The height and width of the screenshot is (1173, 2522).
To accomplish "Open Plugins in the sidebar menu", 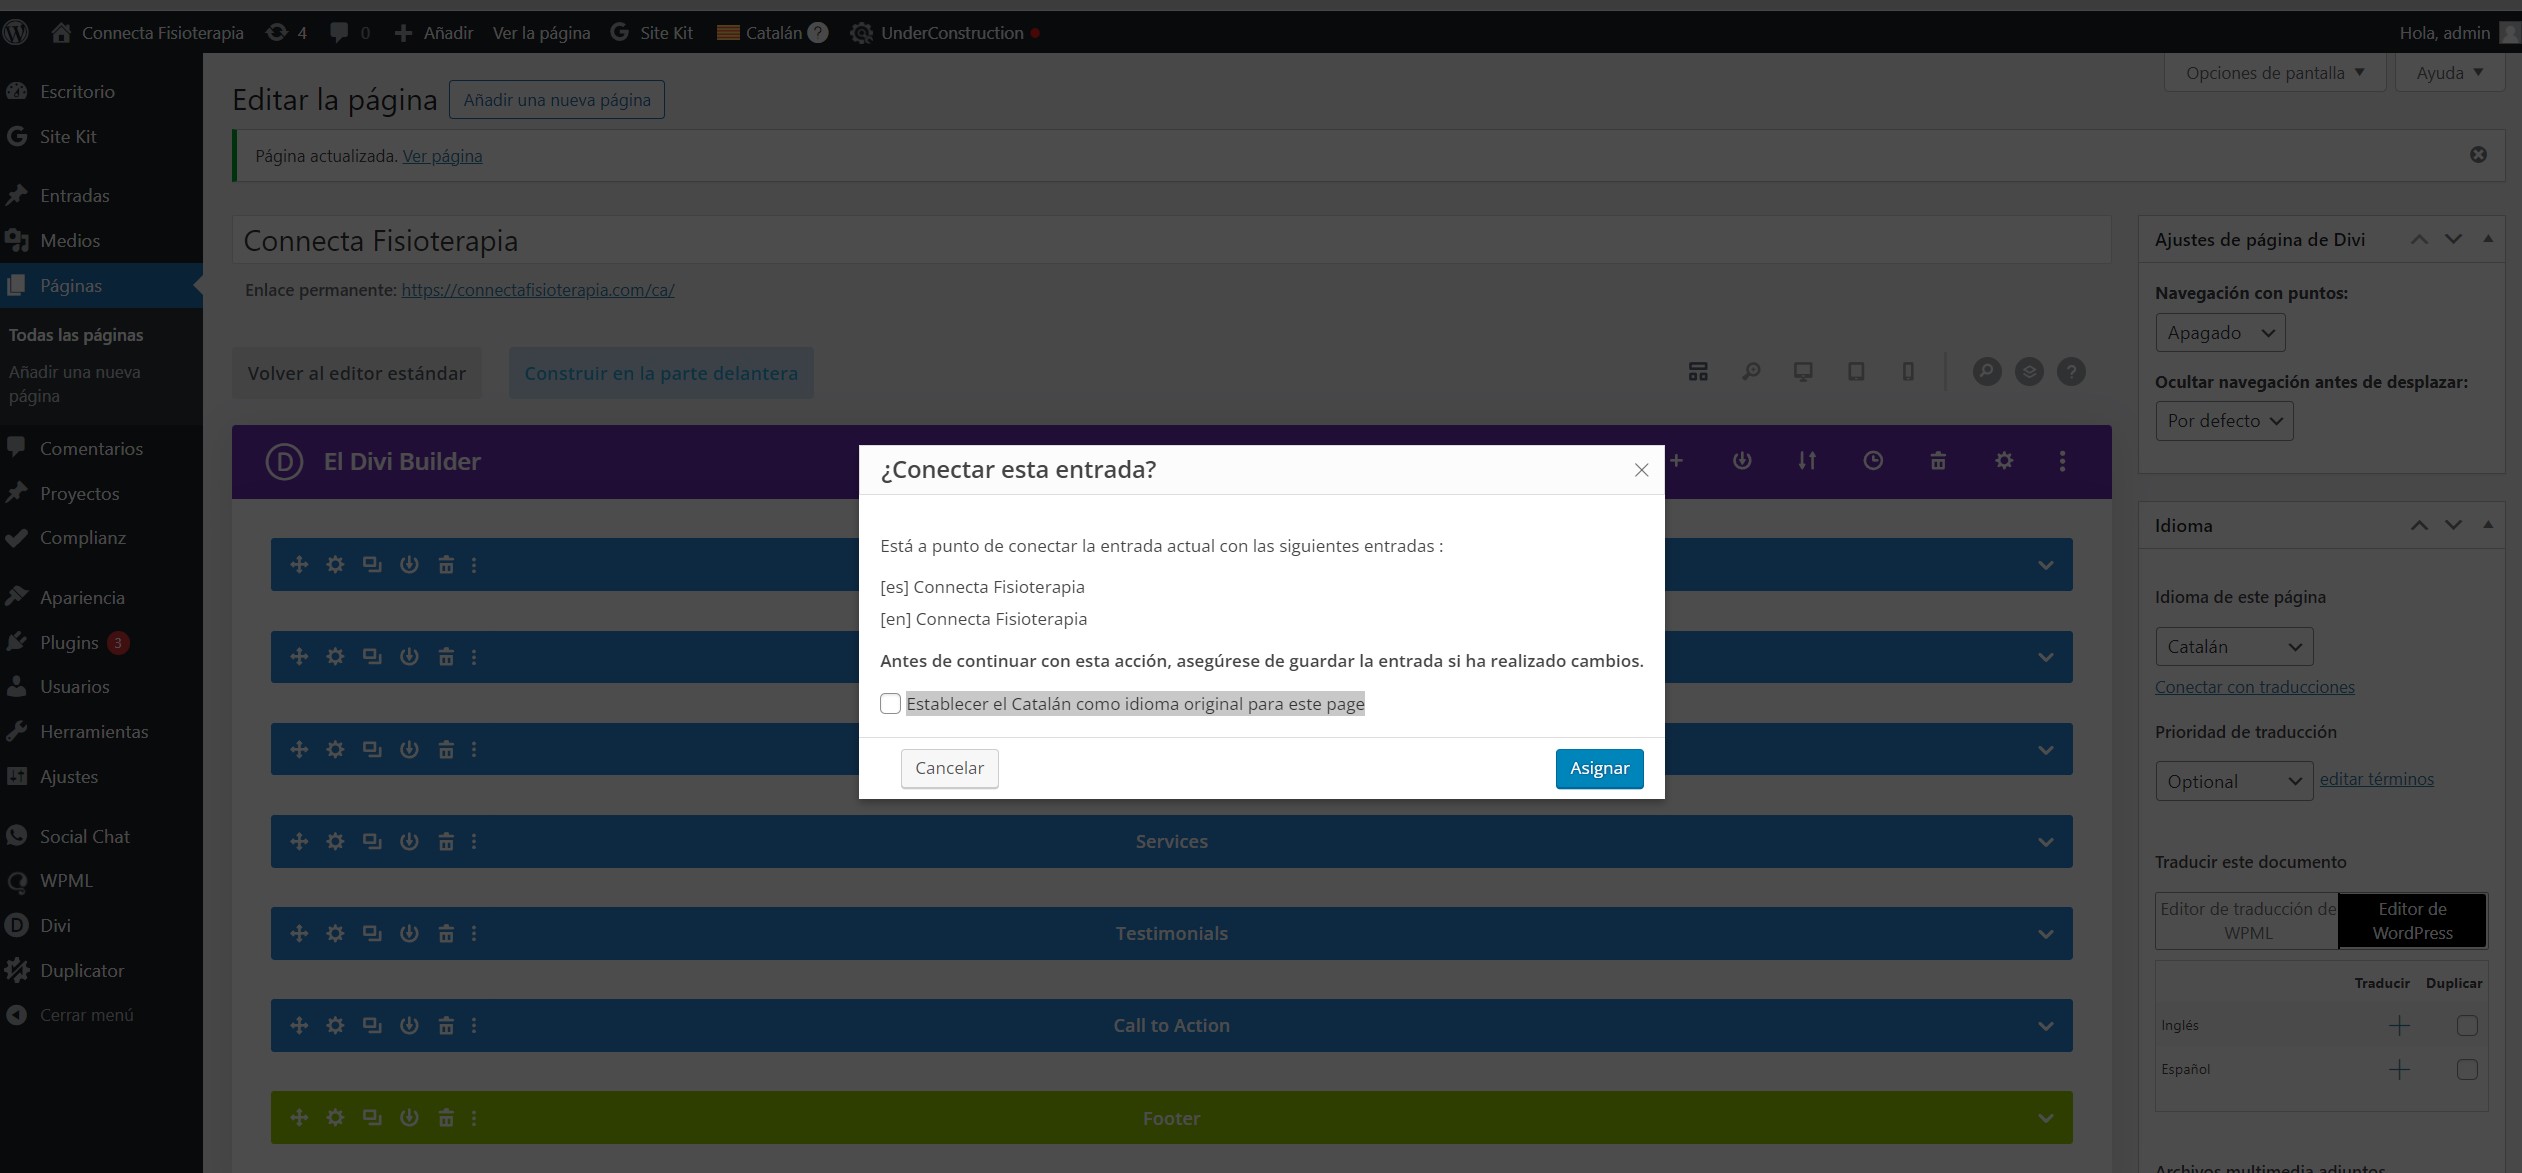I will (69, 643).
